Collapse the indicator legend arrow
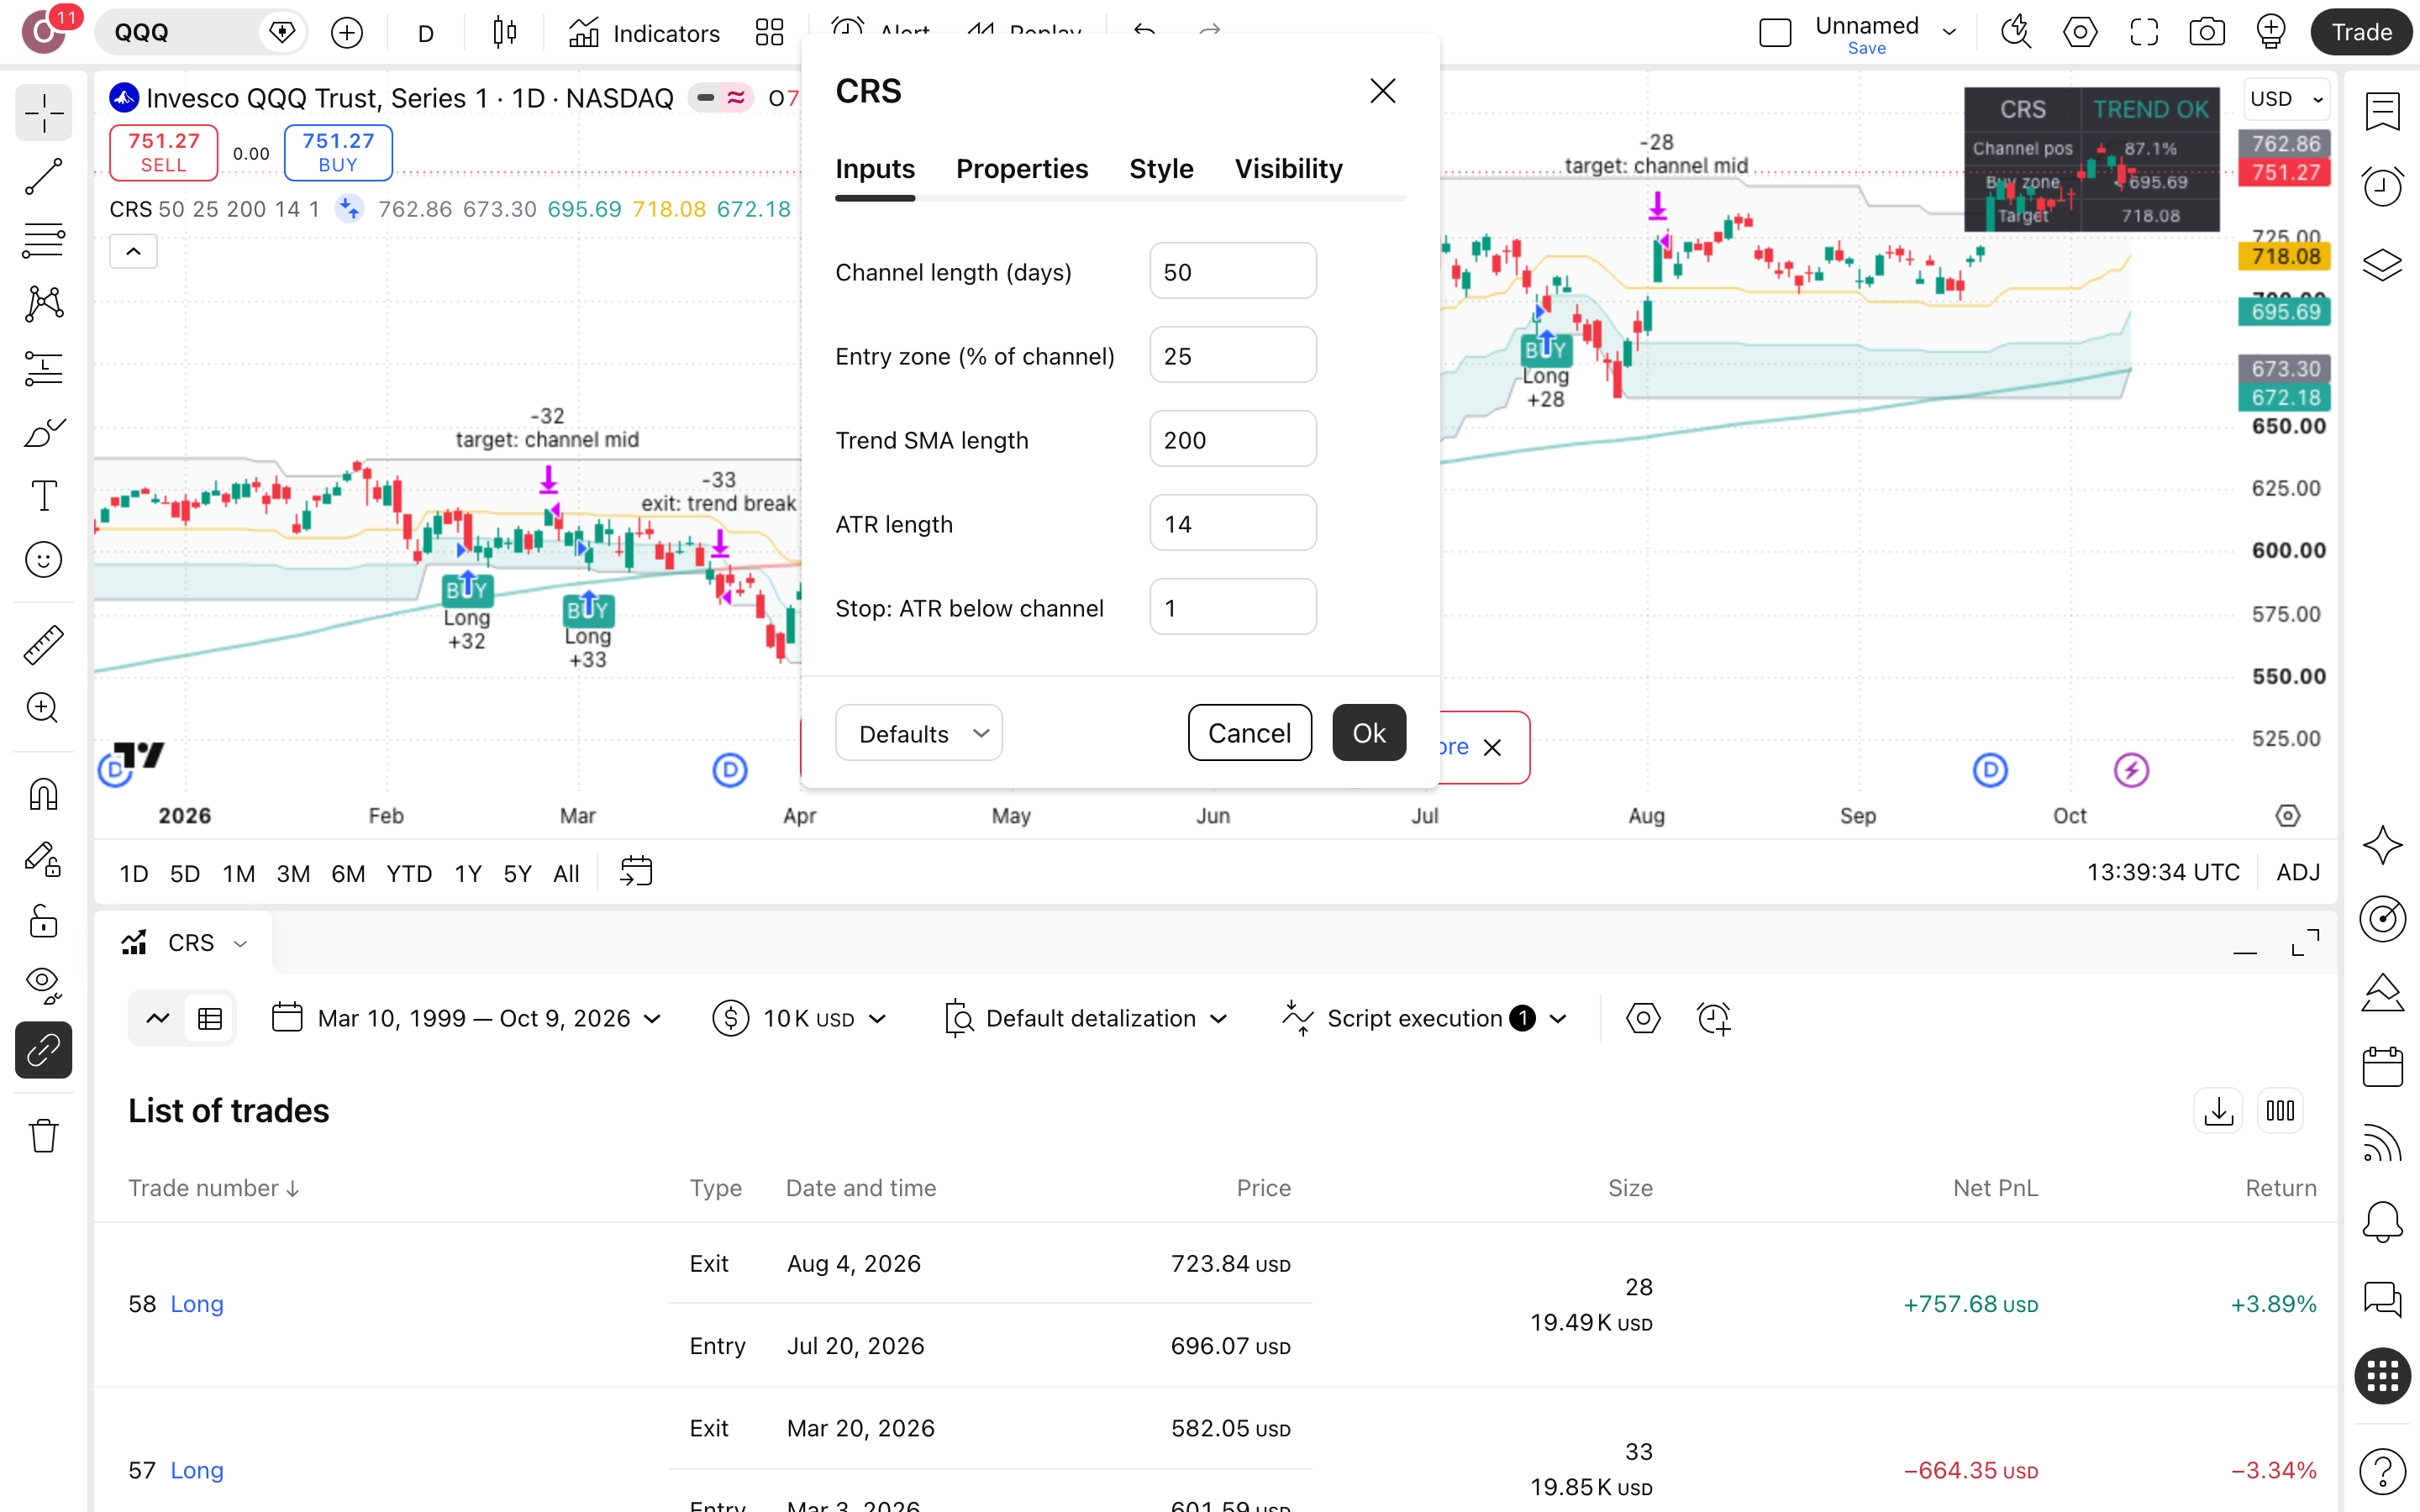2420x1512 pixels. [x=133, y=251]
